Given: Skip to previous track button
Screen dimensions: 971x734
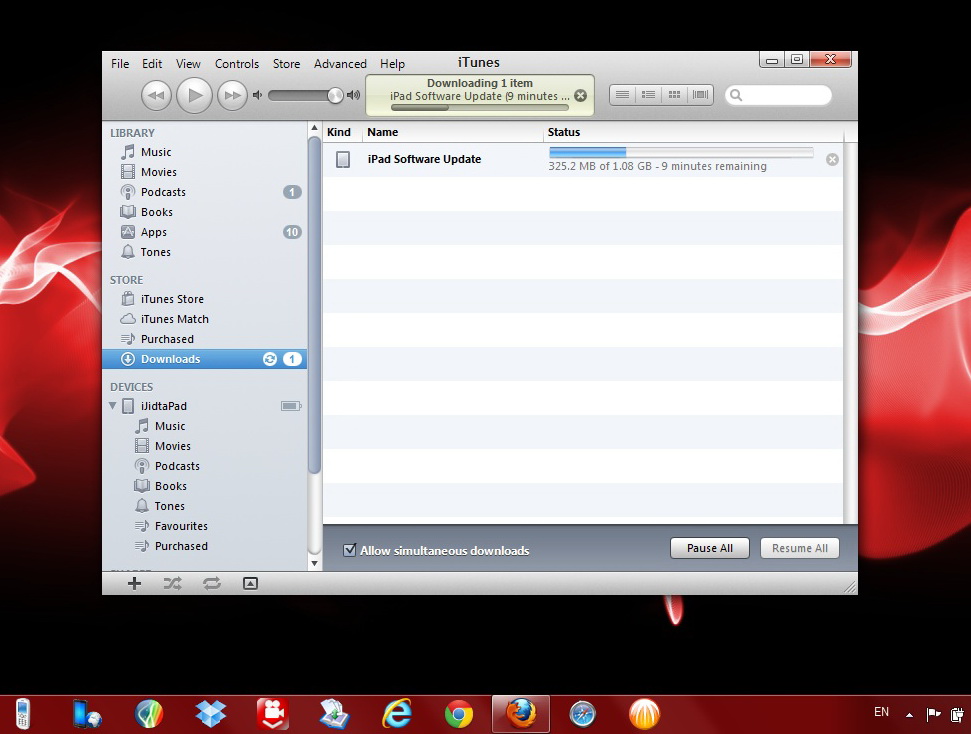Looking at the screenshot, I should pos(156,95).
